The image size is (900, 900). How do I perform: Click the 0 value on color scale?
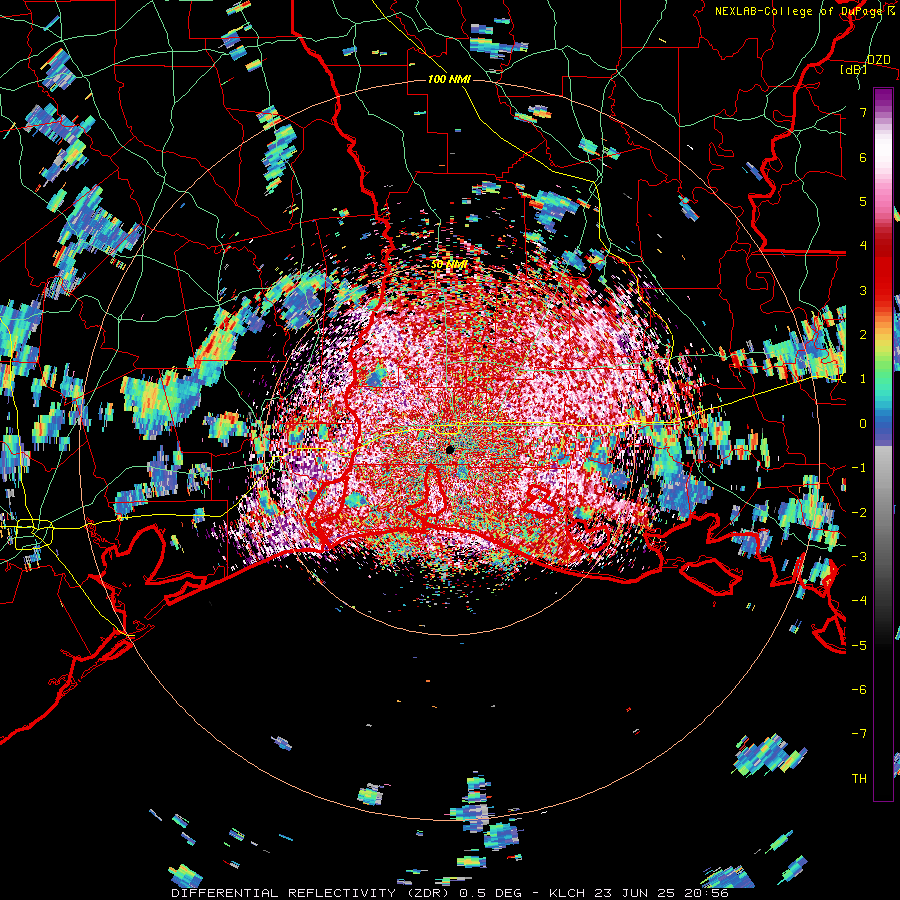pyautogui.click(x=863, y=424)
